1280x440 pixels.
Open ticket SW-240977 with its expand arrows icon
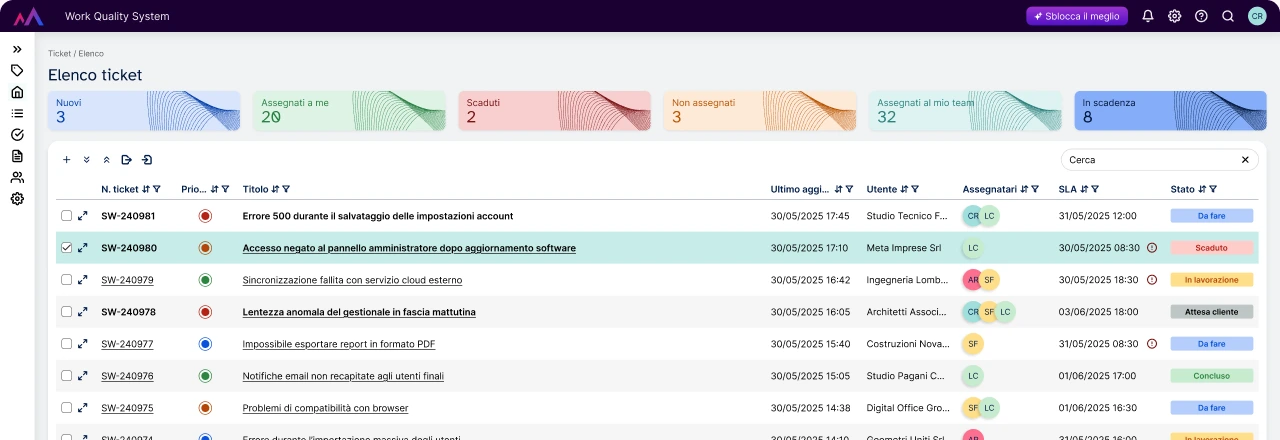[83, 344]
